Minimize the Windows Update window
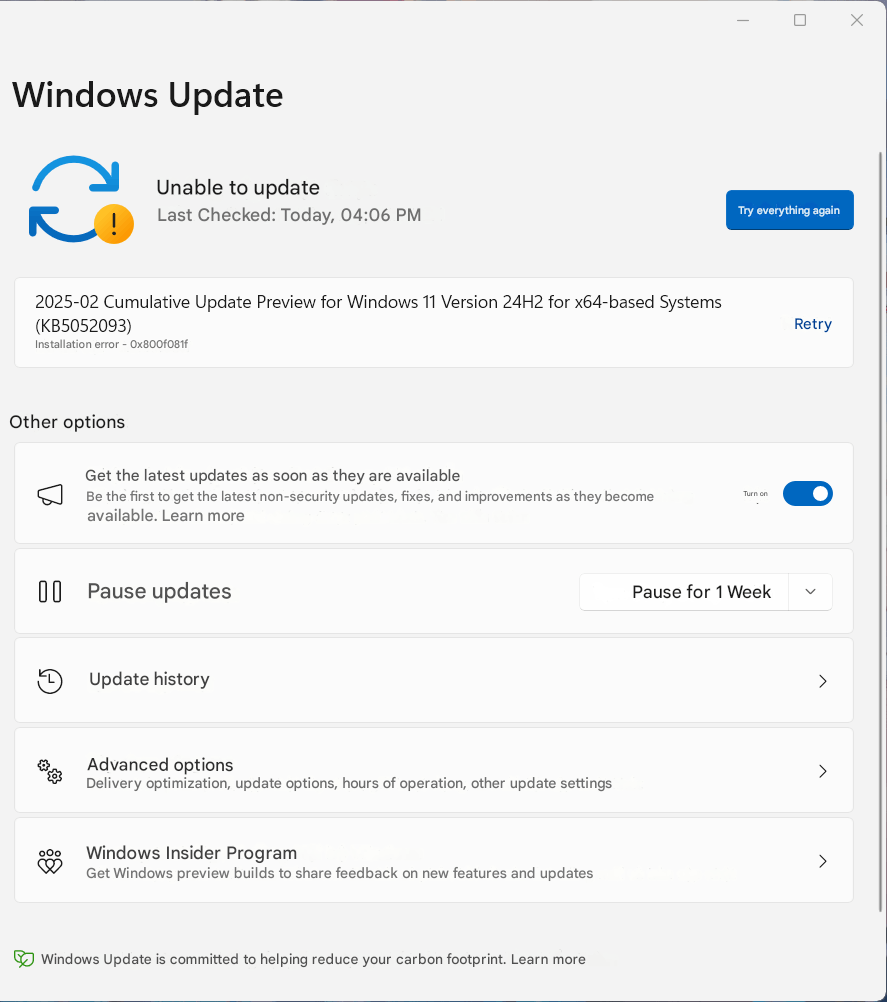The height and width of the screenshot is (1002, 888). [x=743, y=20]
